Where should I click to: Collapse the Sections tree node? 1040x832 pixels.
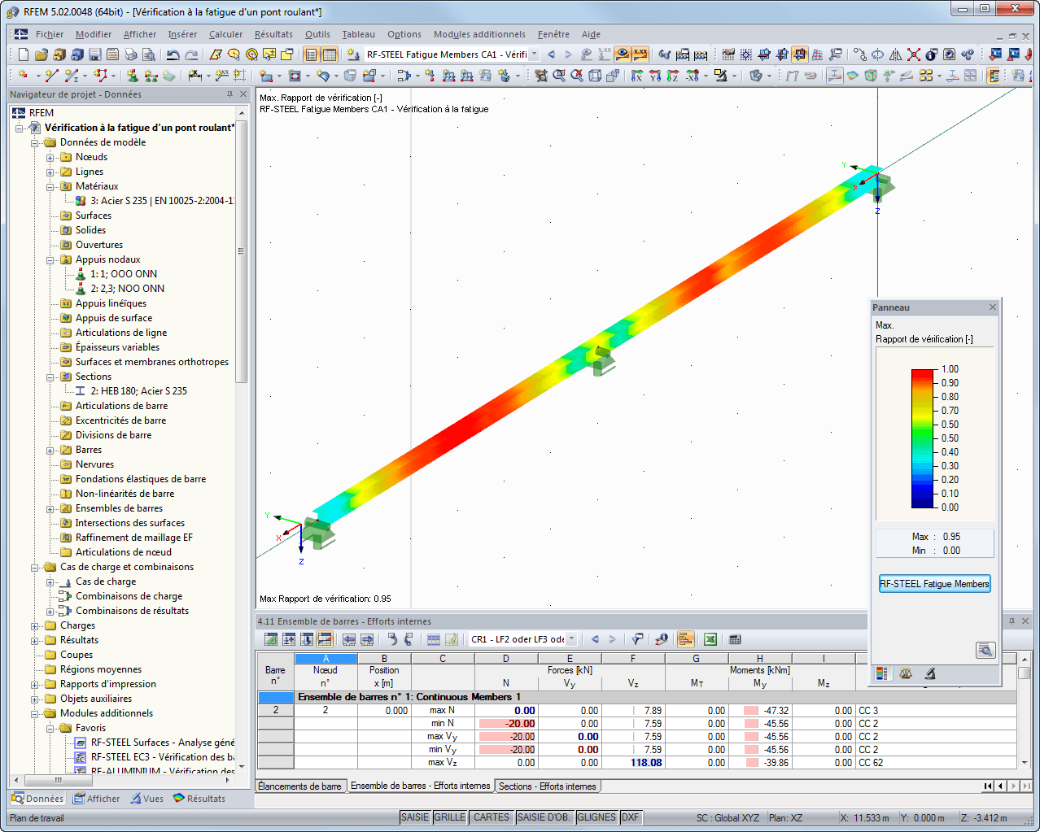tap(50, 377)
